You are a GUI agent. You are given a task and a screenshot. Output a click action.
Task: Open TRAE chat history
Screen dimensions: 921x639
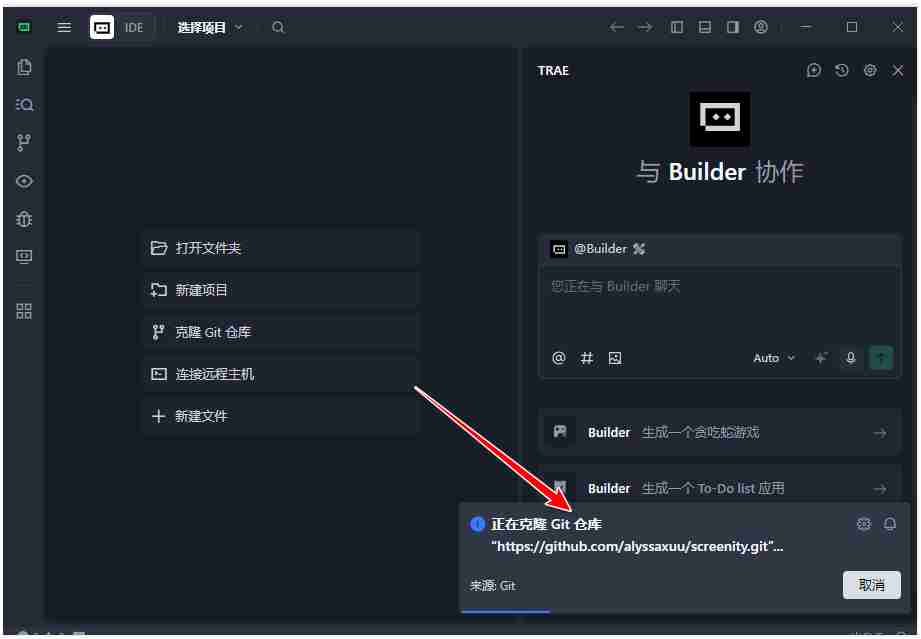coord(841,70)
